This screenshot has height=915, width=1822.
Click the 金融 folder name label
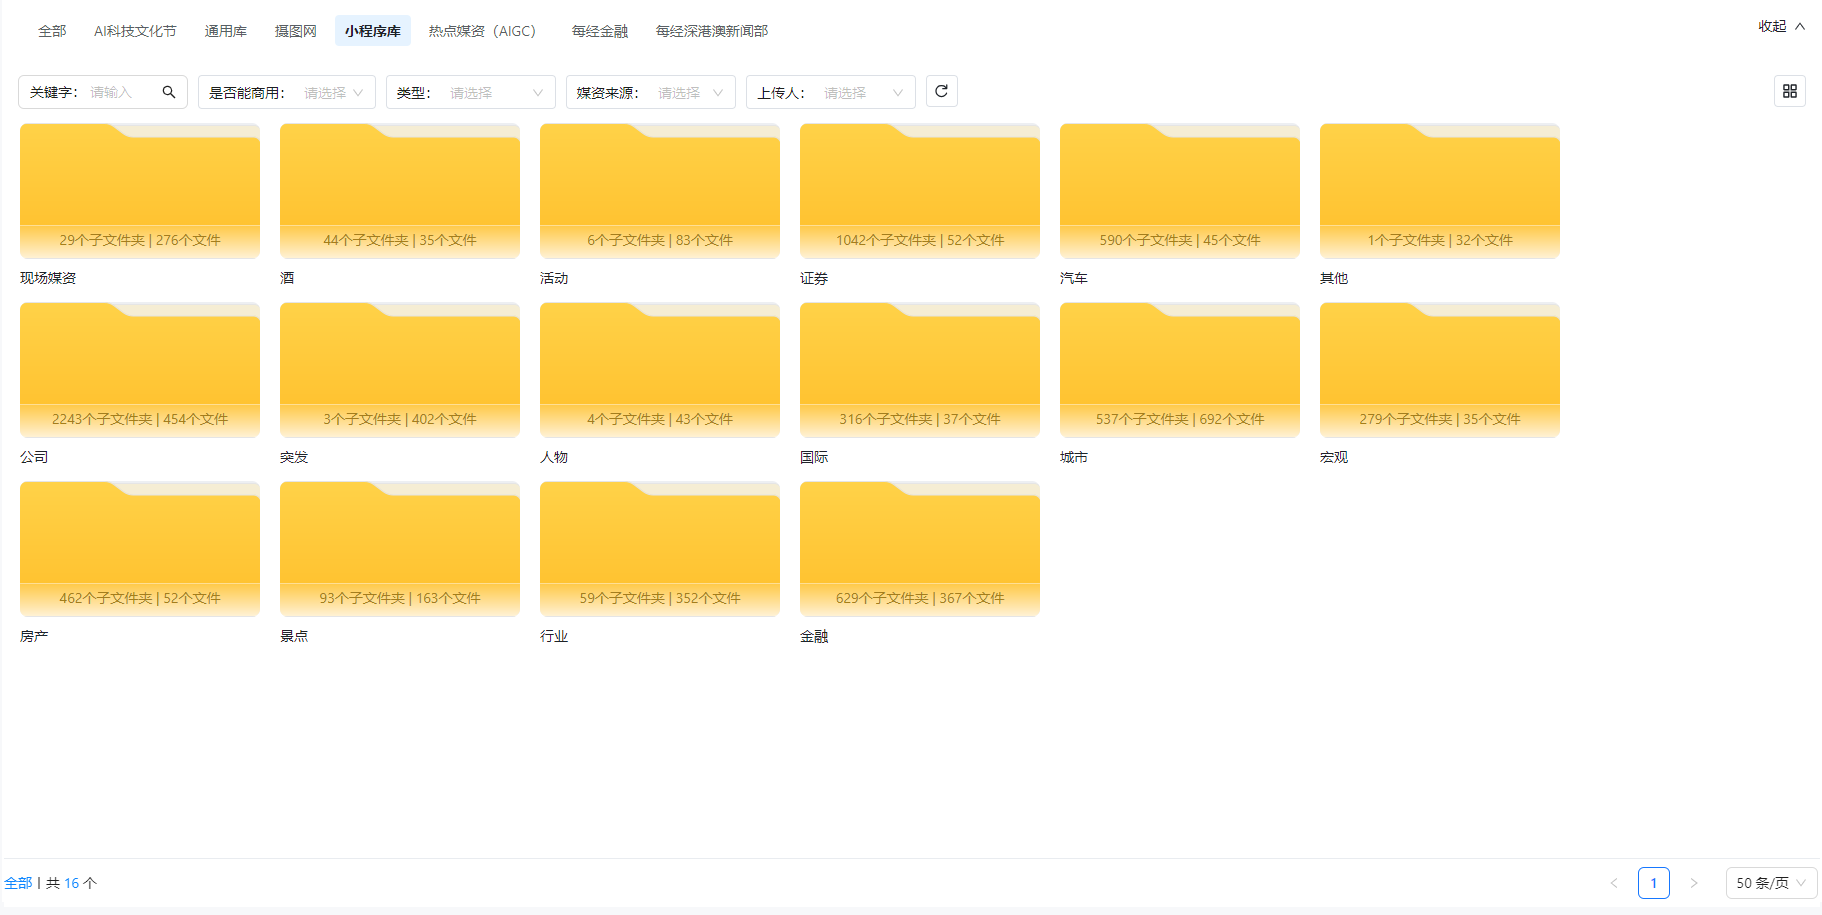pos(814,636)
